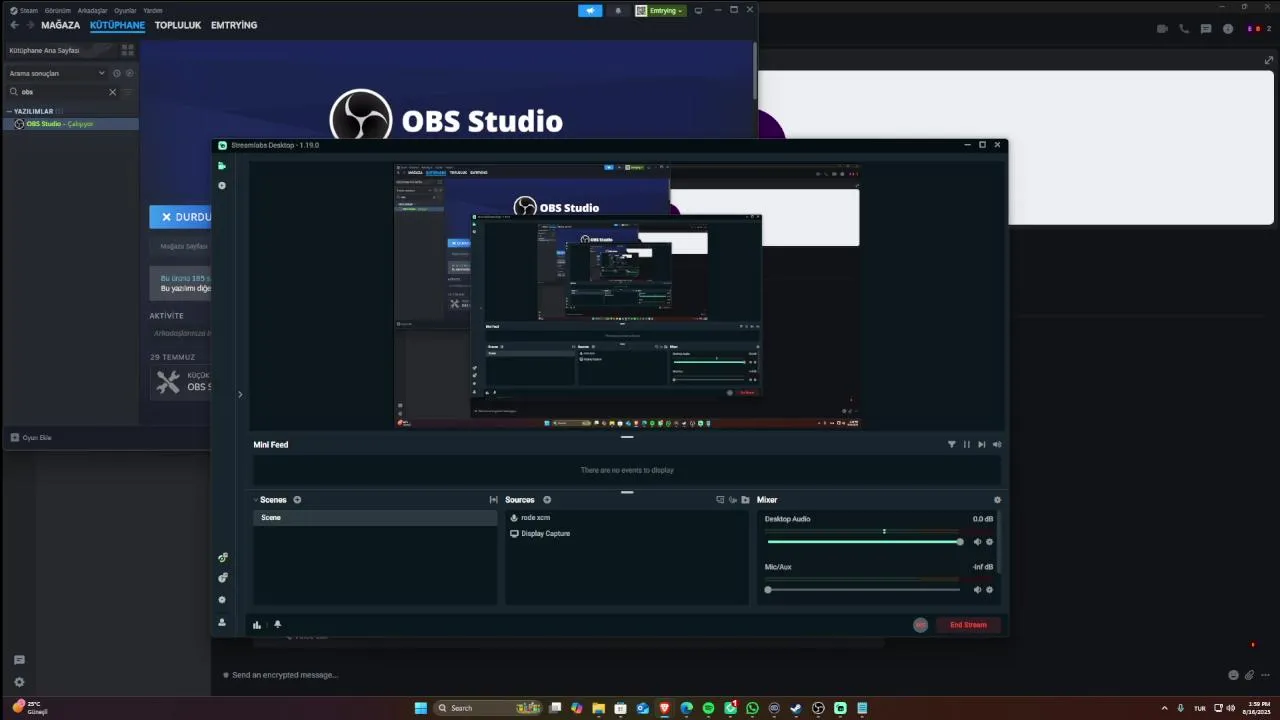Click Steam's blue announcements megaphone button
The image size is (1280, 720).
click(x=590, y=11)
